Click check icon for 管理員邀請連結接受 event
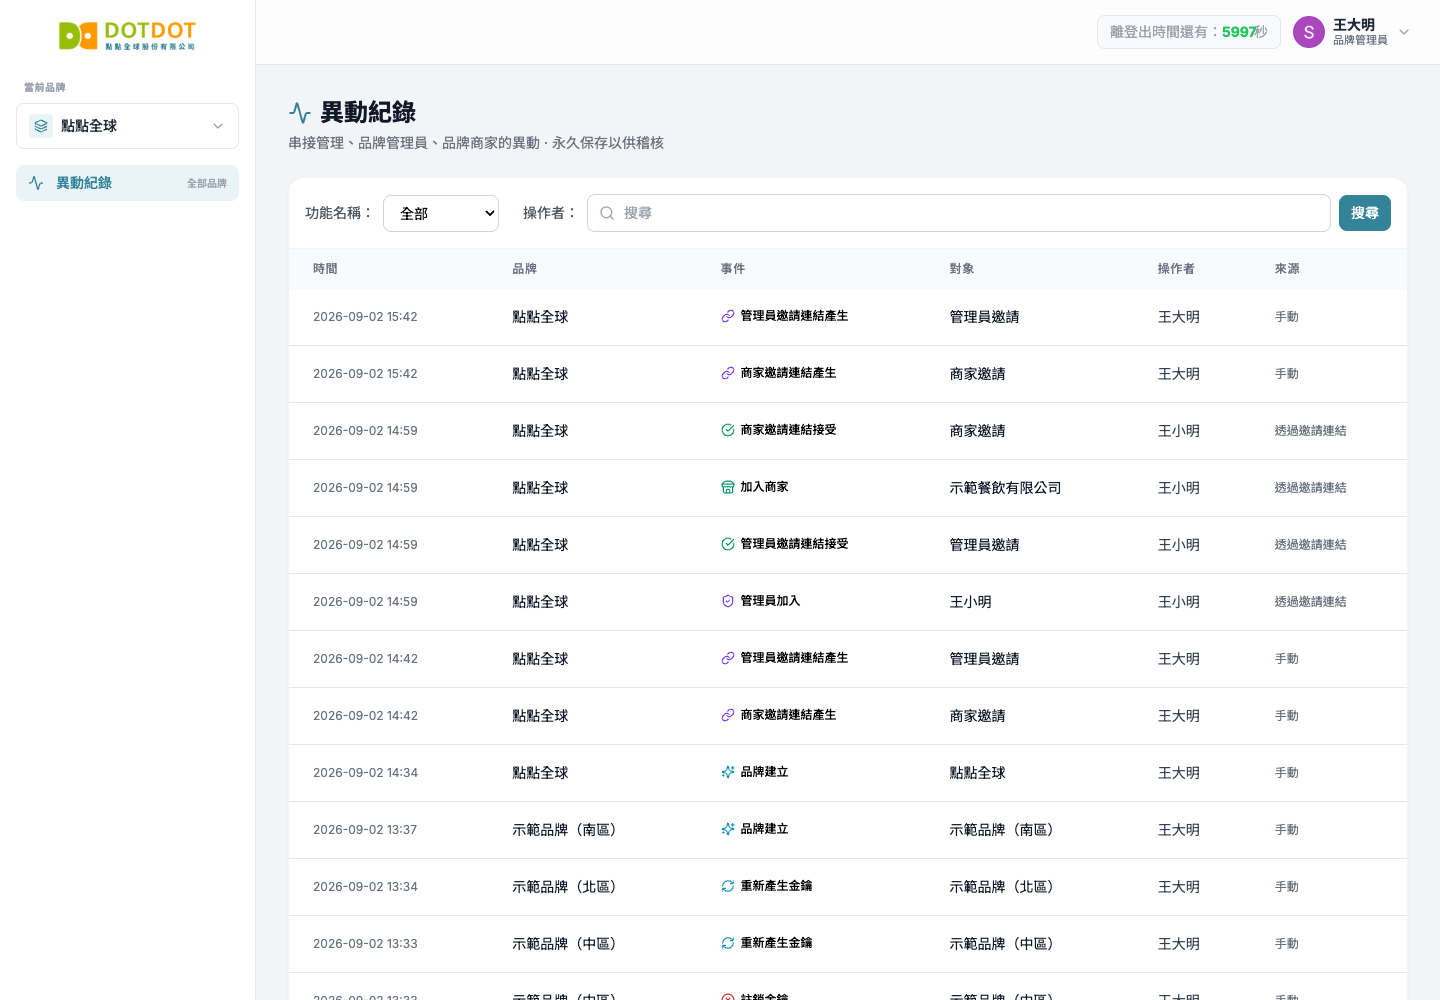Viewport: 1440px width, 1000px height. point(728,544)
